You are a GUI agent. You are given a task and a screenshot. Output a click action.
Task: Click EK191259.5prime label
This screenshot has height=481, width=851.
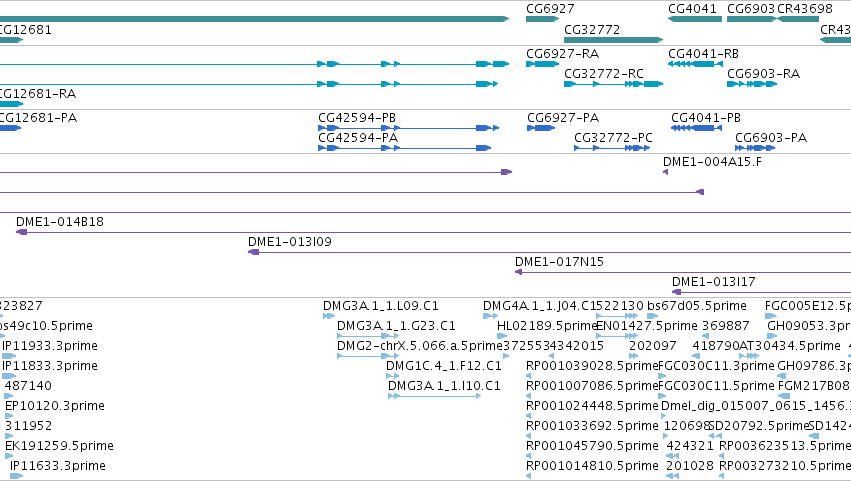(59, 446)
